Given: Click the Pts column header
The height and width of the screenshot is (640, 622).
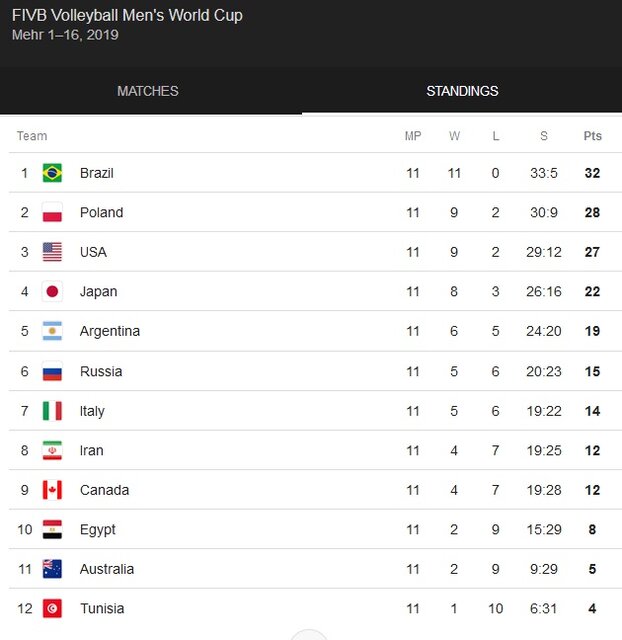Looking at the screenshot, I should point(593,136).
